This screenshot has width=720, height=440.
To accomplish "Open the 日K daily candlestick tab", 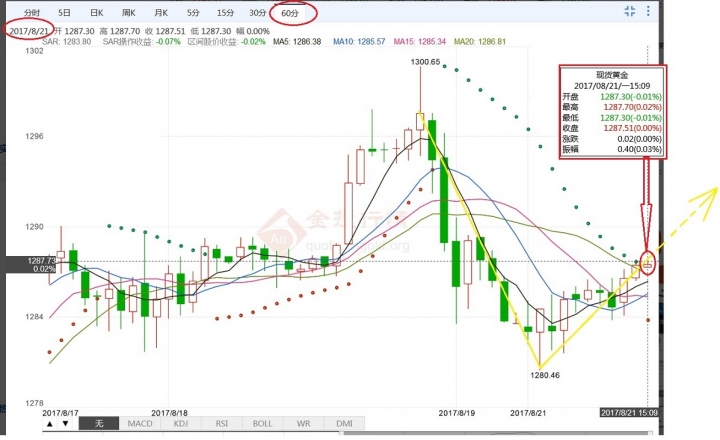I will [x=96, y=13].
